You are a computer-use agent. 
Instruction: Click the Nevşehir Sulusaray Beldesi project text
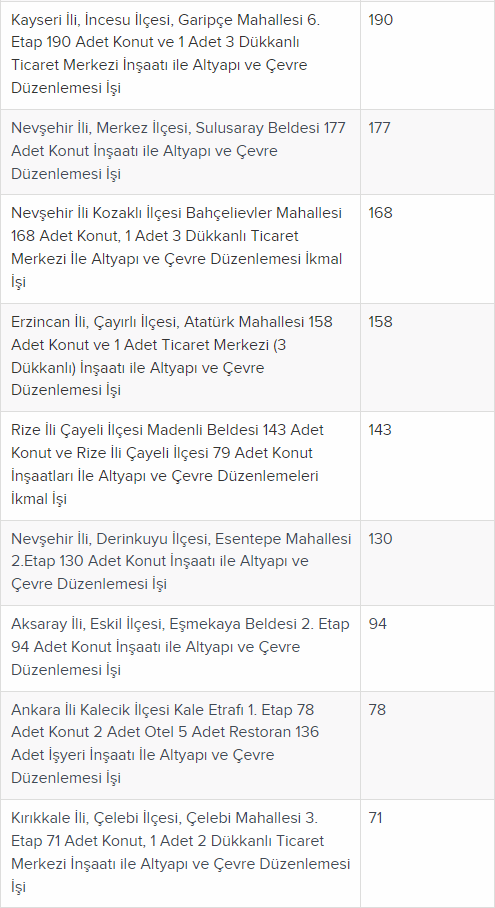(178, 151)
